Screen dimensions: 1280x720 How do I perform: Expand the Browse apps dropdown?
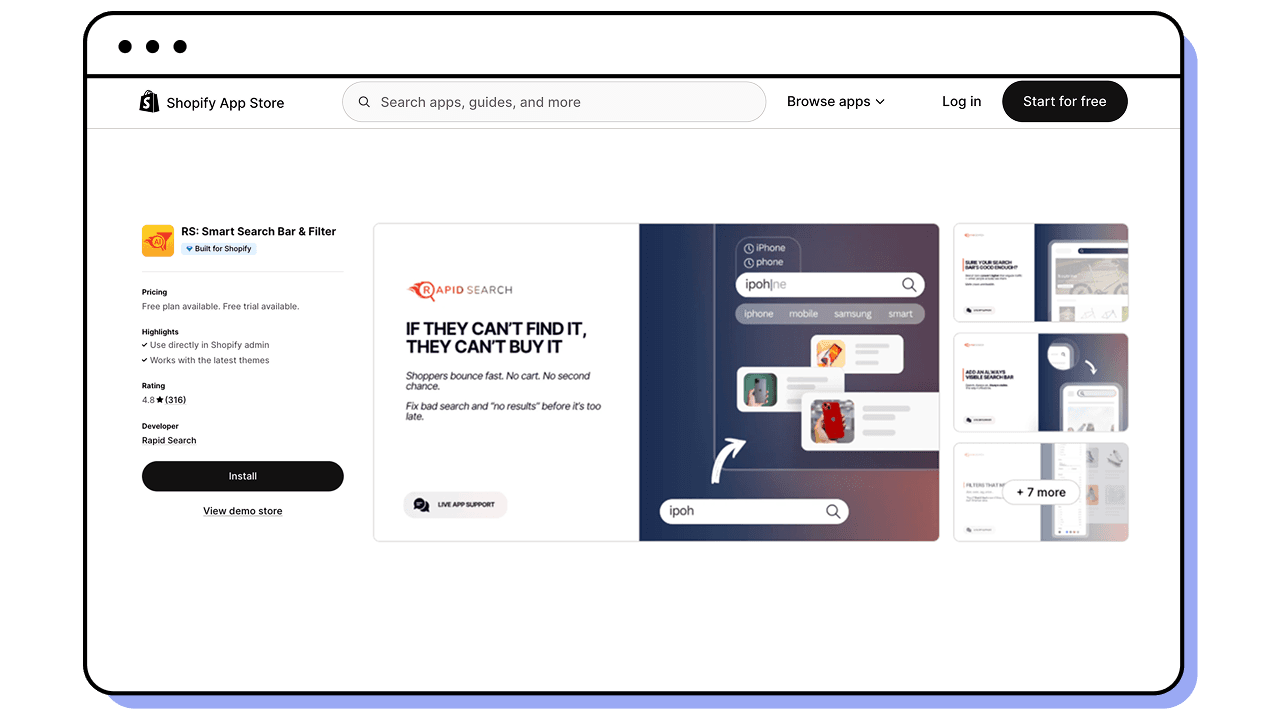[x=836, y=102]
